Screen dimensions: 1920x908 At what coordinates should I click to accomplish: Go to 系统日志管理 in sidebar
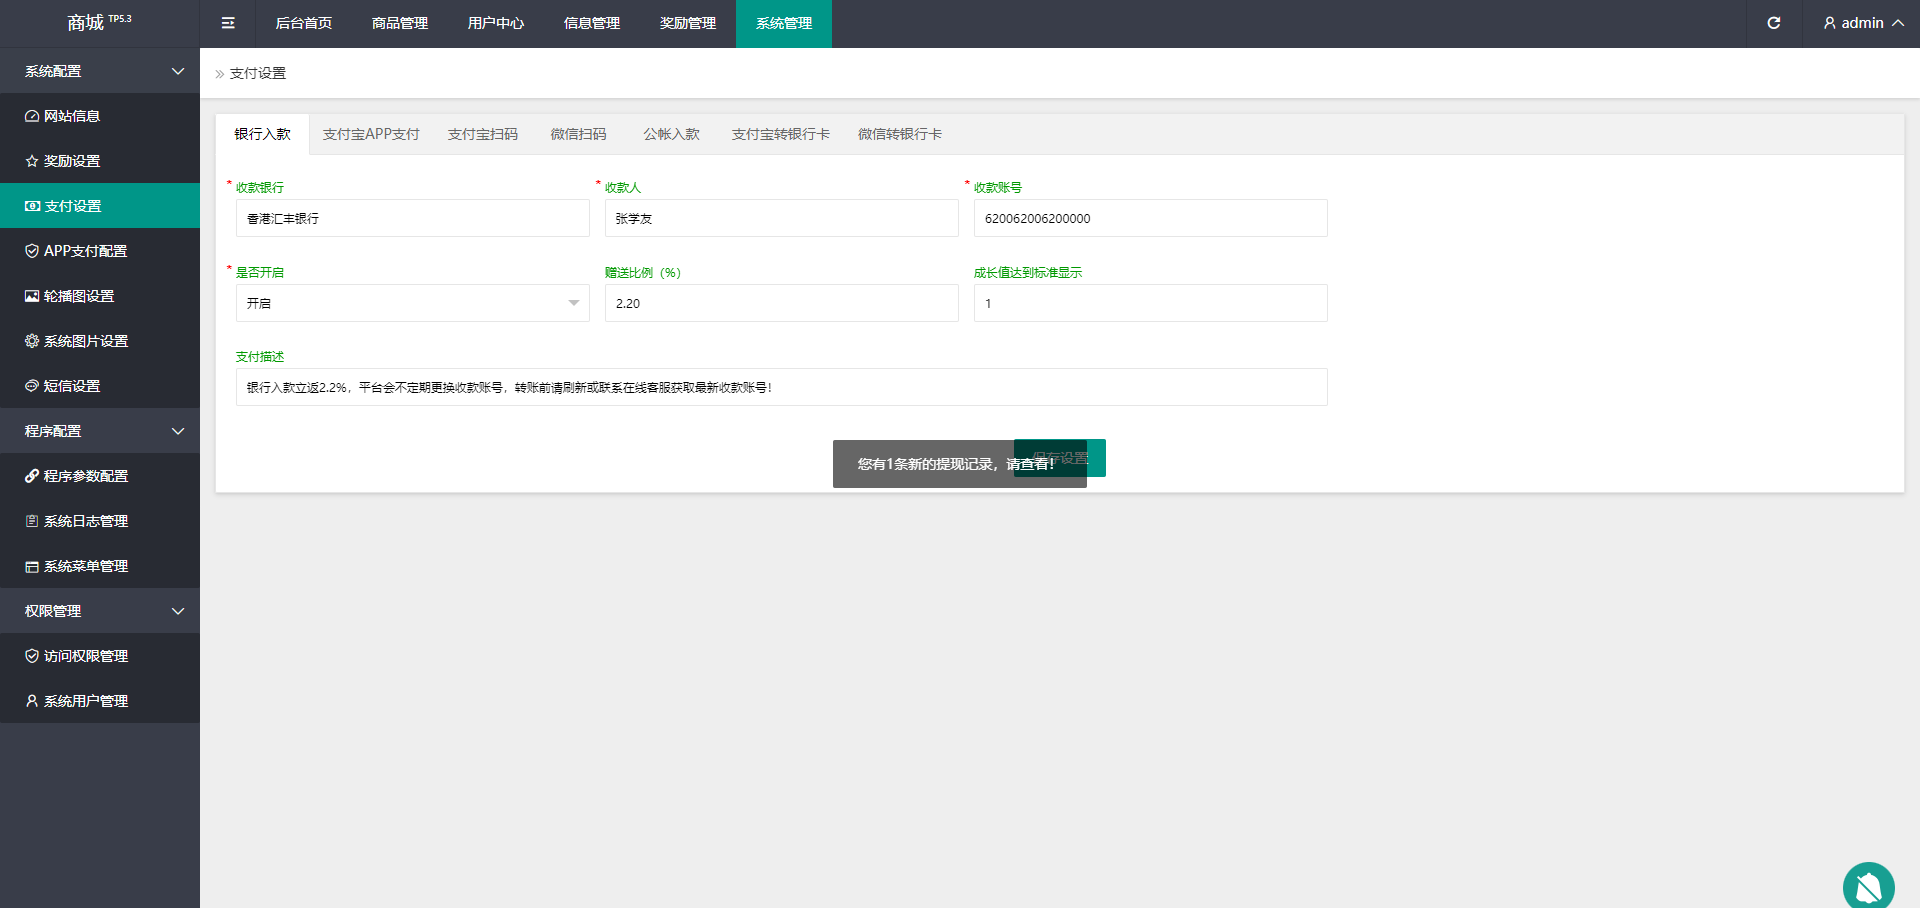click(100, 521)
